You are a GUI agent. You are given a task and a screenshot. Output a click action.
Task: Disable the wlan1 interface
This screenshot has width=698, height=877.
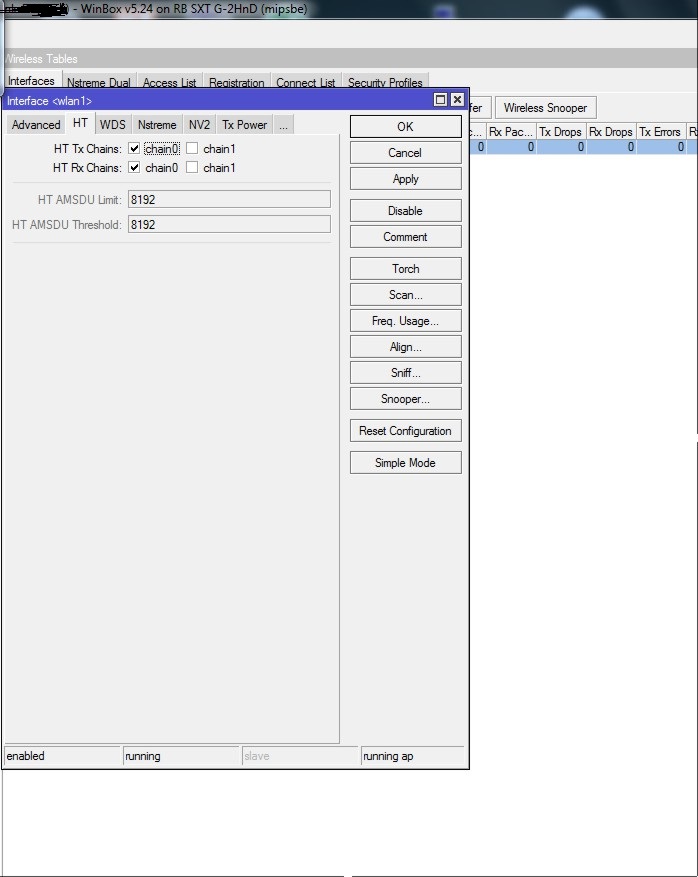[x=405, y=211]
